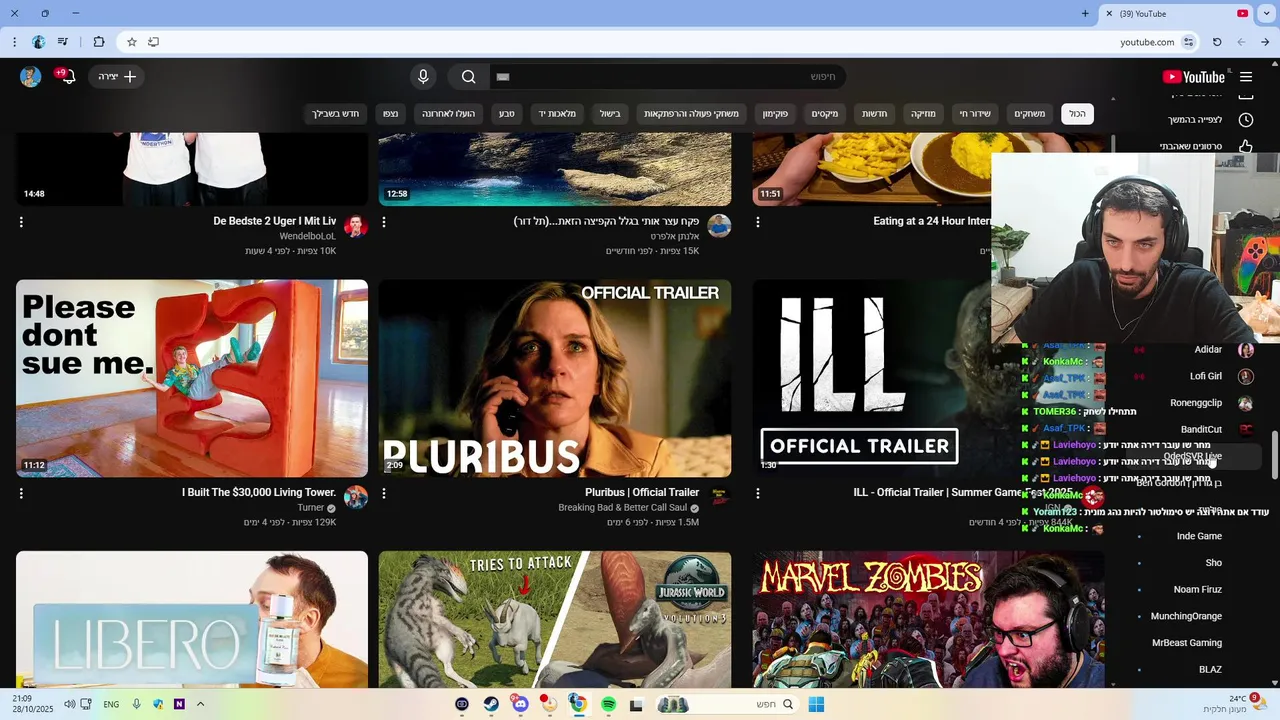Image resolution: width=1280 pixels, height=720 pixels.
Task: Open a new browser tab
Action: click(x=1085, y=14)
